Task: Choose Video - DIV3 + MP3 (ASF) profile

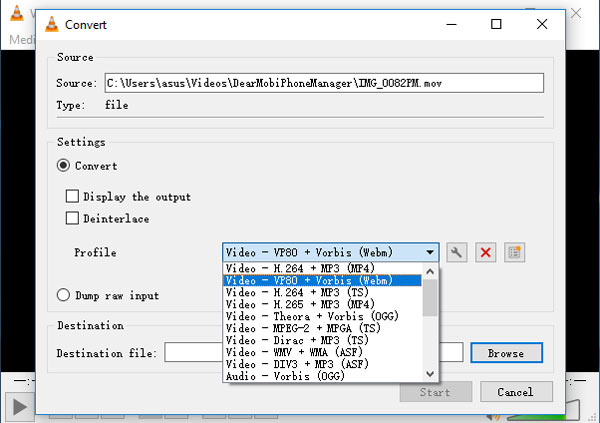Action: pos(323,364)
